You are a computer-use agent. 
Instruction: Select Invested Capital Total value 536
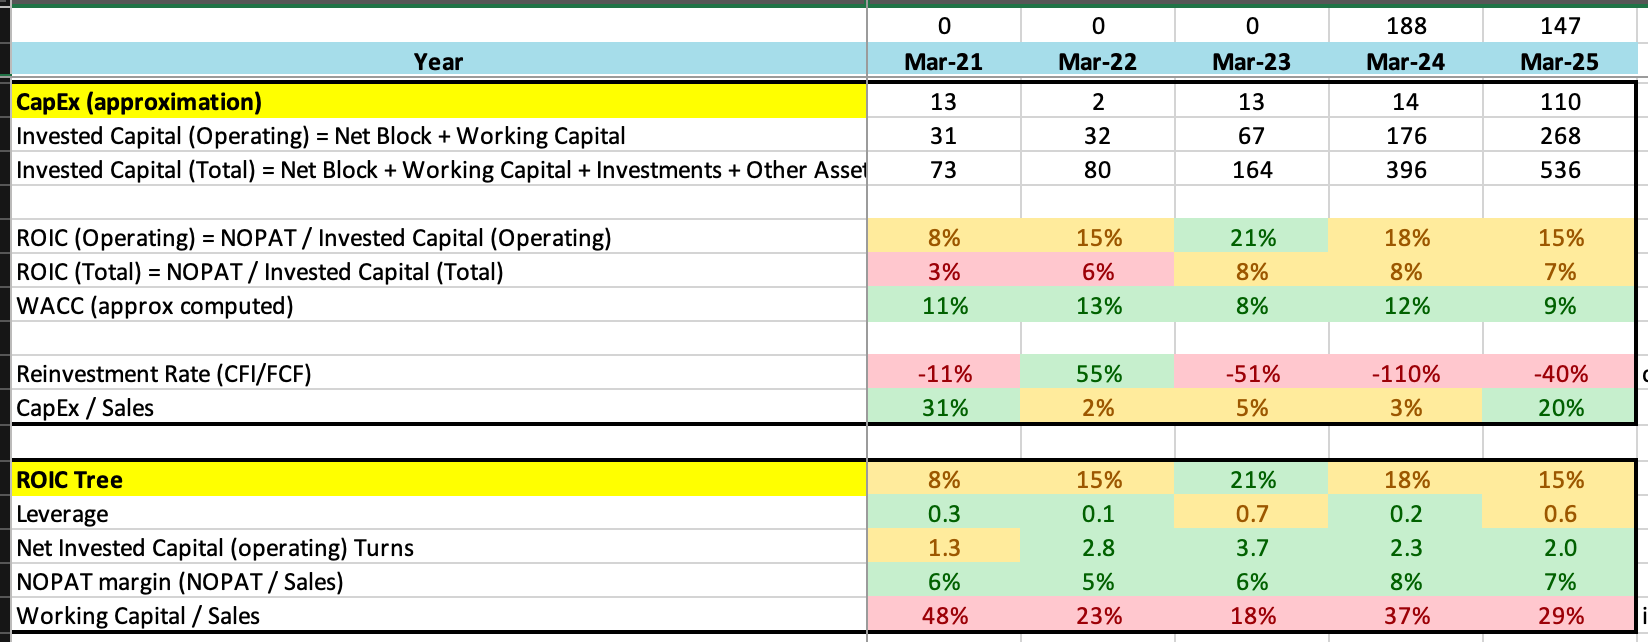[1559, 170]
